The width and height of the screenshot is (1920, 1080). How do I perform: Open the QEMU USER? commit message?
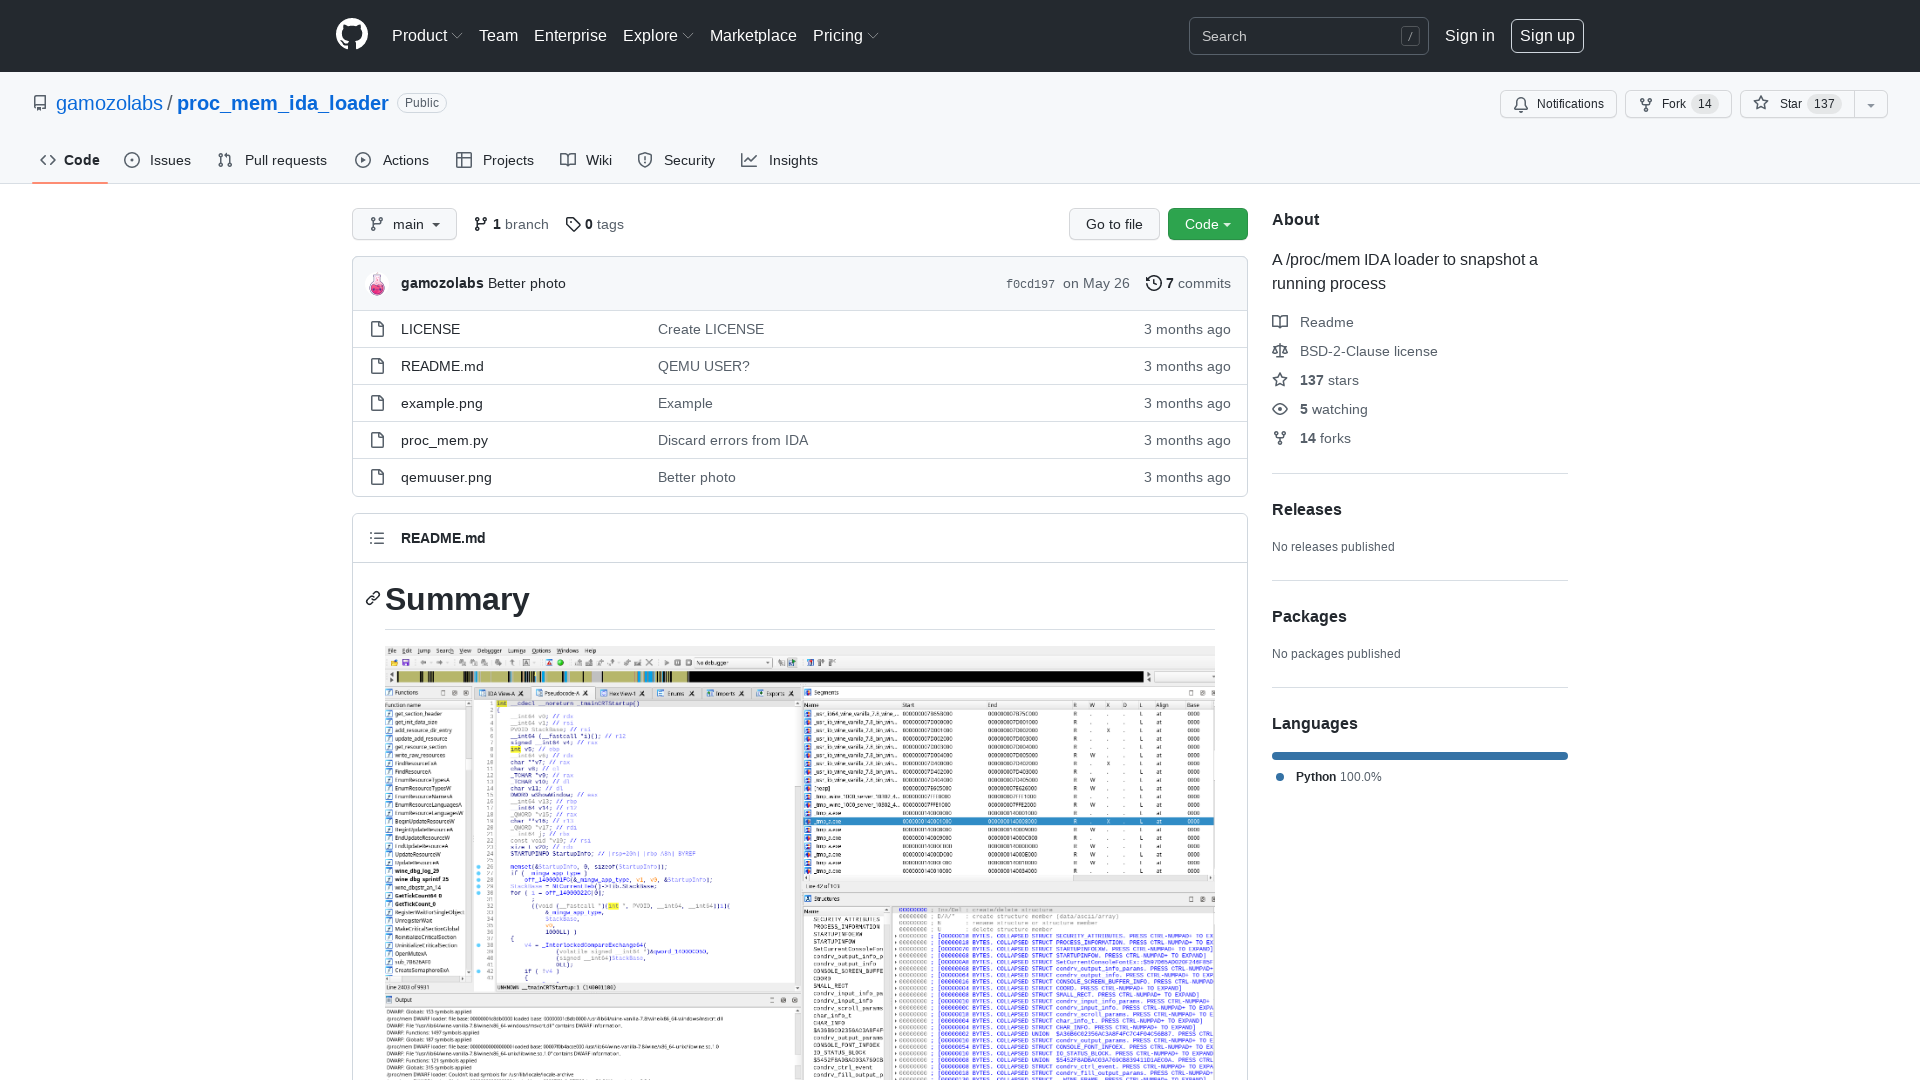[704, 366]
